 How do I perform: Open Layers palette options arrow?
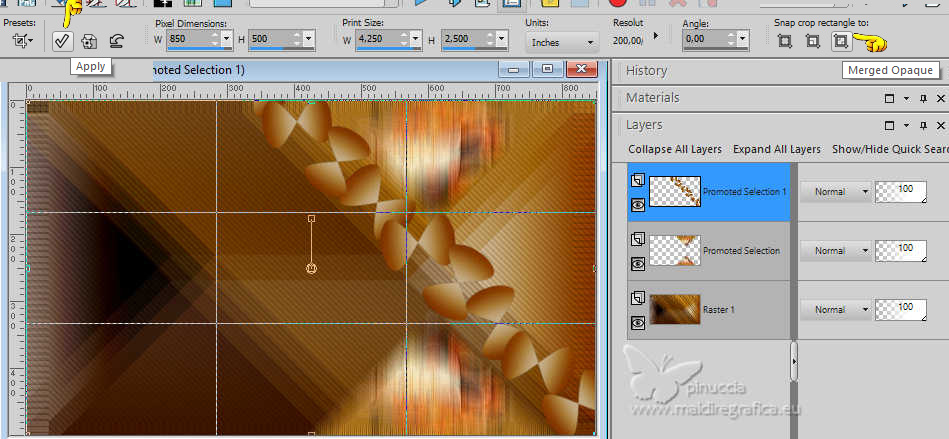click(906, 125)
